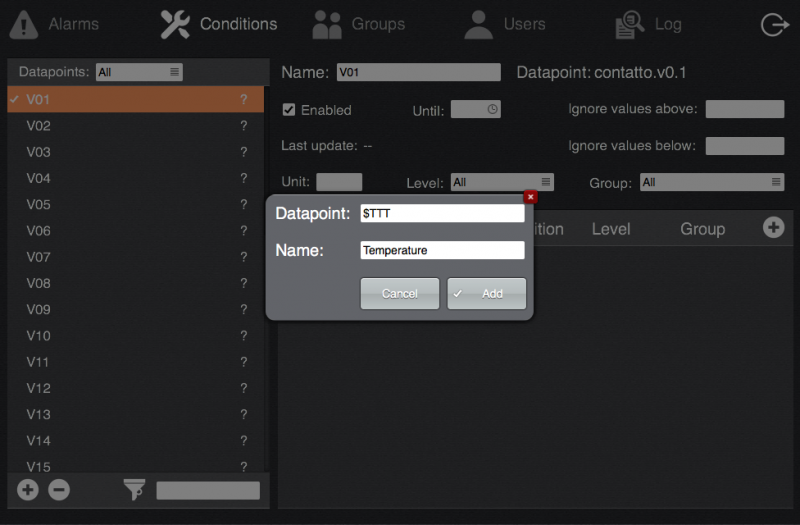Click the Log magnifier document icon
Viewport: 800px width, 525px height.
point(630,24)
